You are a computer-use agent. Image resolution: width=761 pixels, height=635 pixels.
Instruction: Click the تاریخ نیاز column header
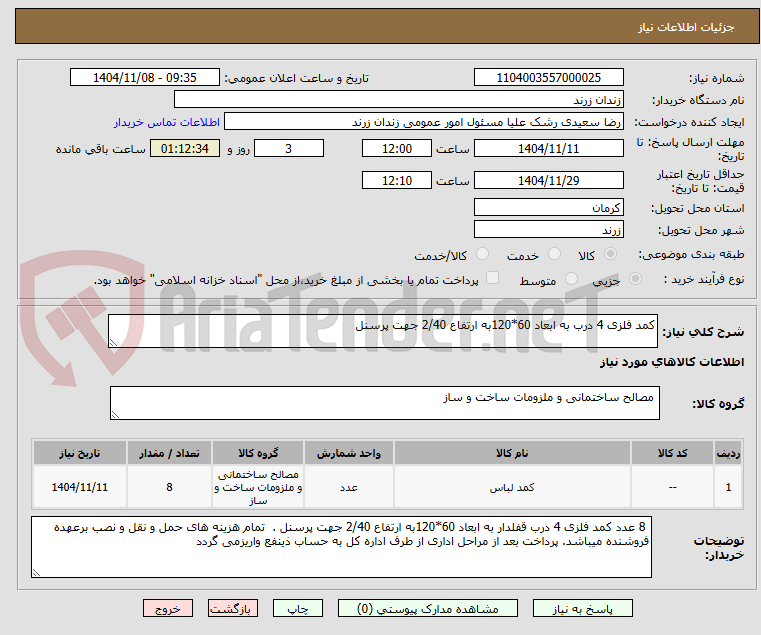(x=80, y=453)
